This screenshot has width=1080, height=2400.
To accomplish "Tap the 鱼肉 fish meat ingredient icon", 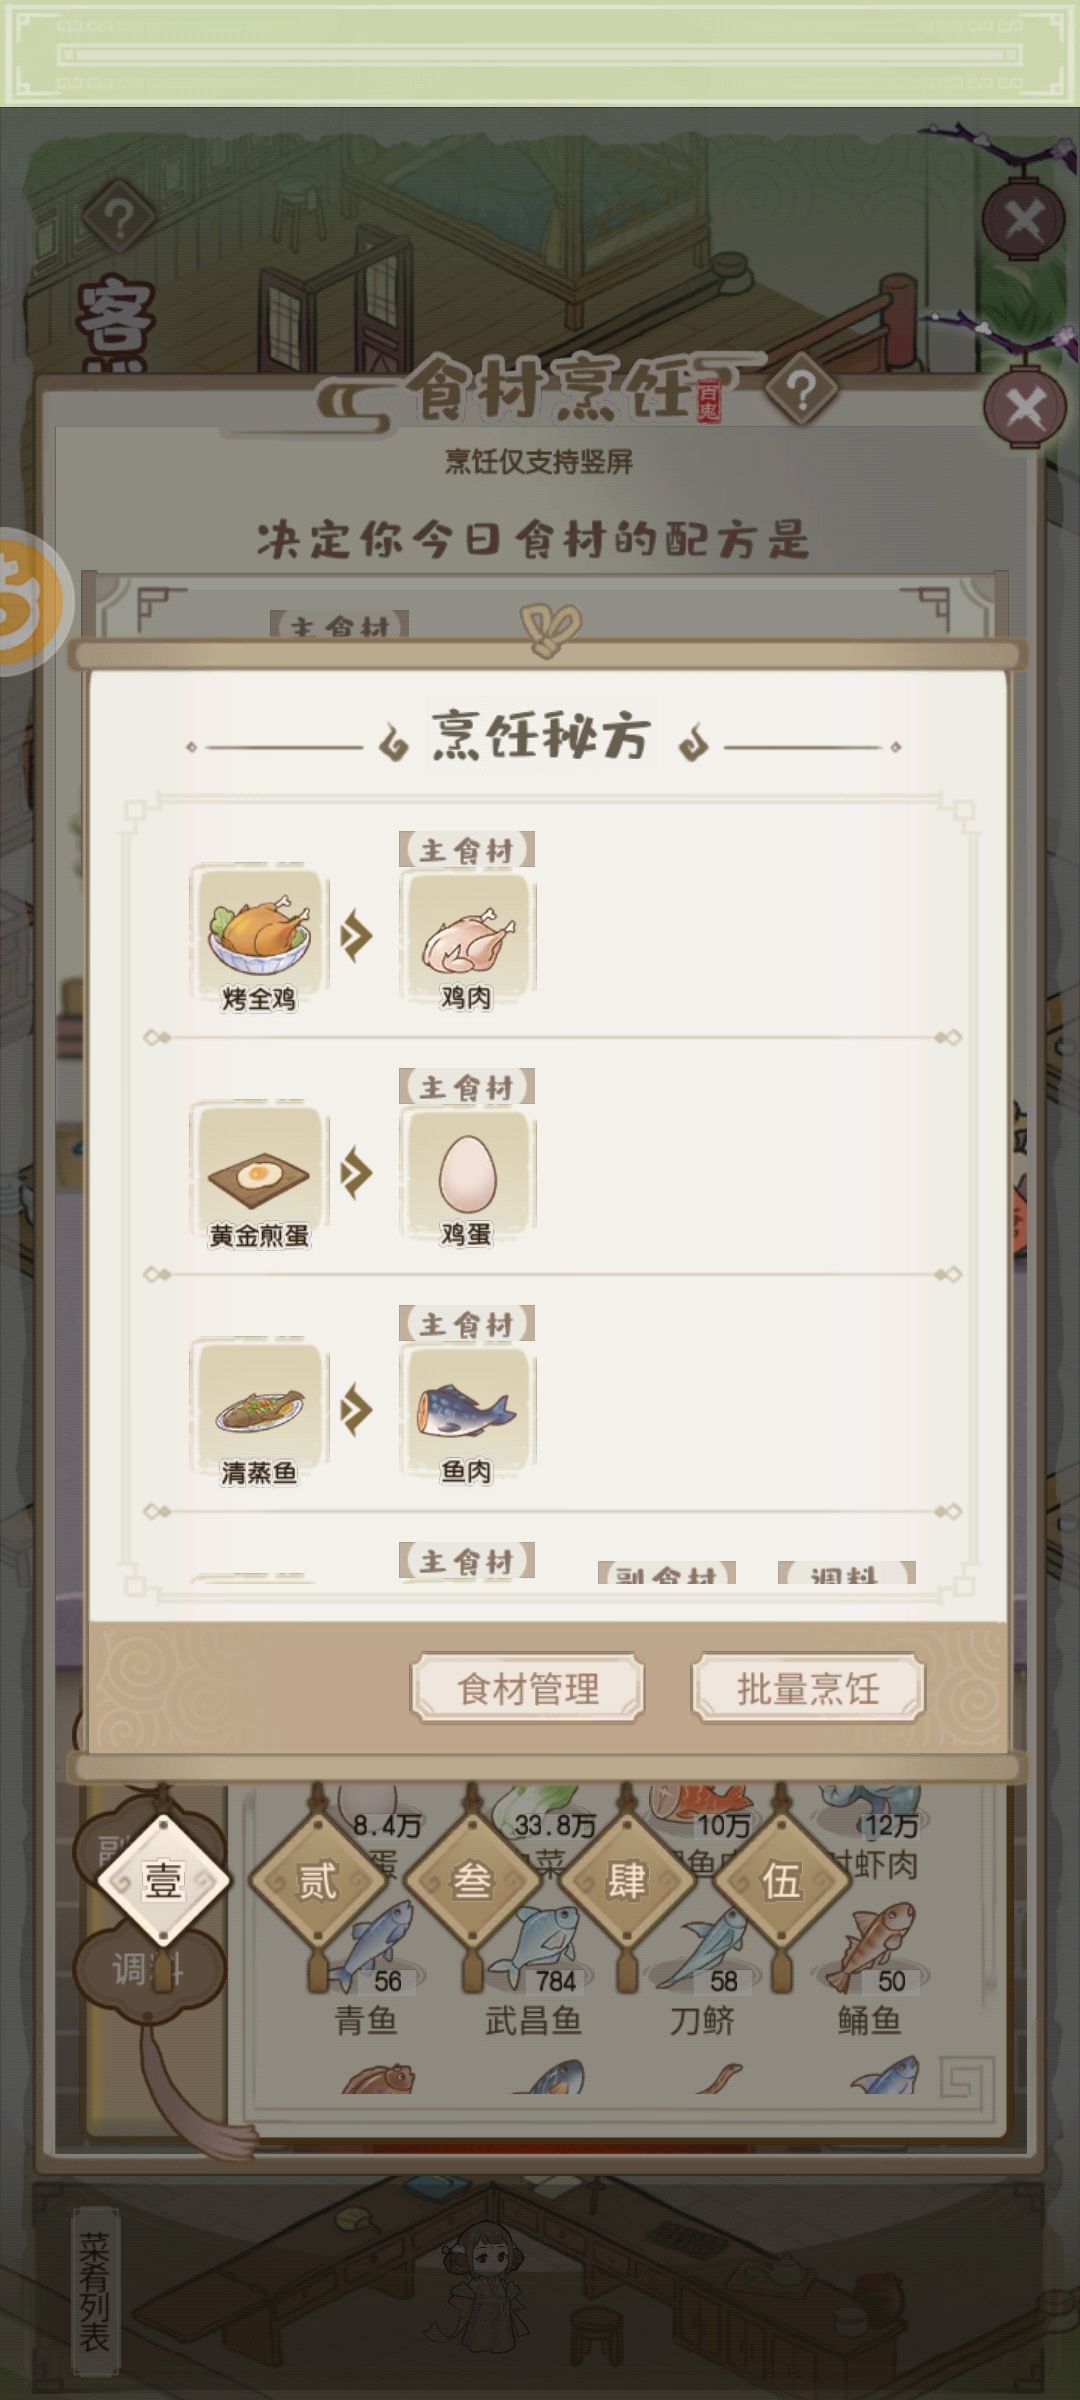I will pos(466,1411).
